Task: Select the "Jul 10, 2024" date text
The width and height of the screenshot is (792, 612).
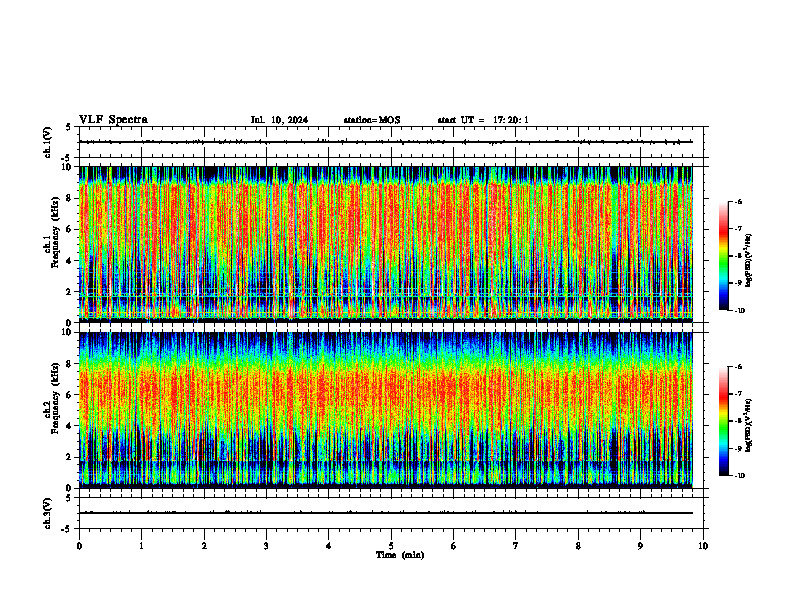Action: coord(279,120)
